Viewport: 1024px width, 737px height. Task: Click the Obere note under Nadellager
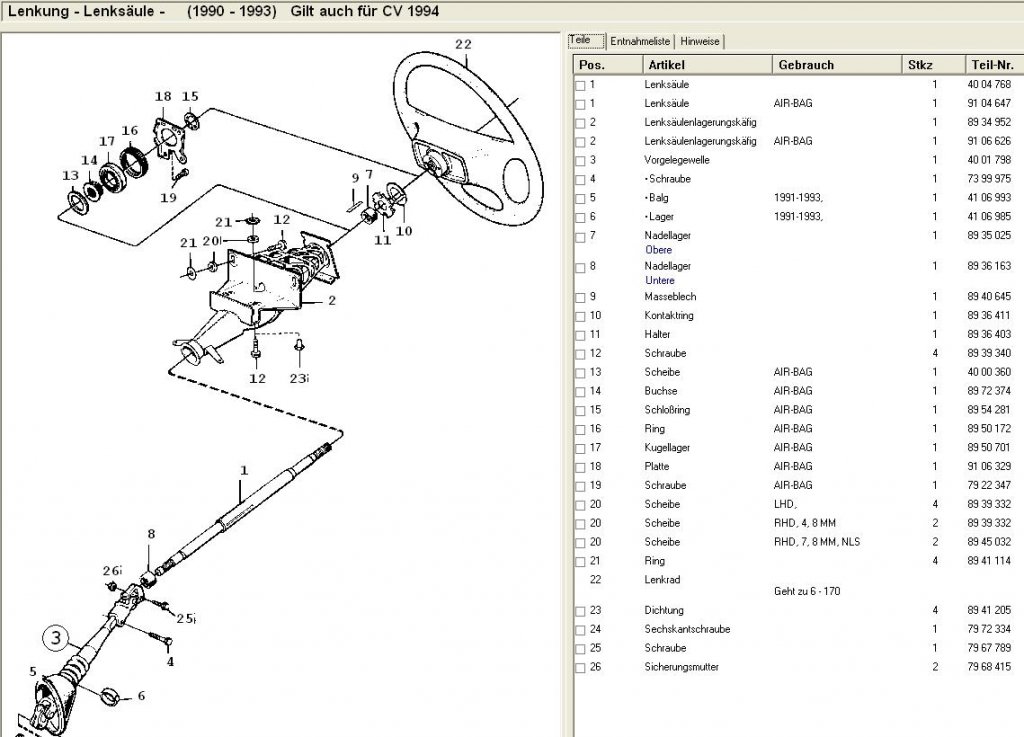click(658, 250)
